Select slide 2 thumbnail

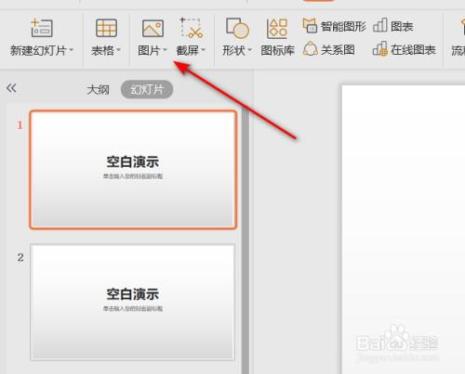coord(132,302)
